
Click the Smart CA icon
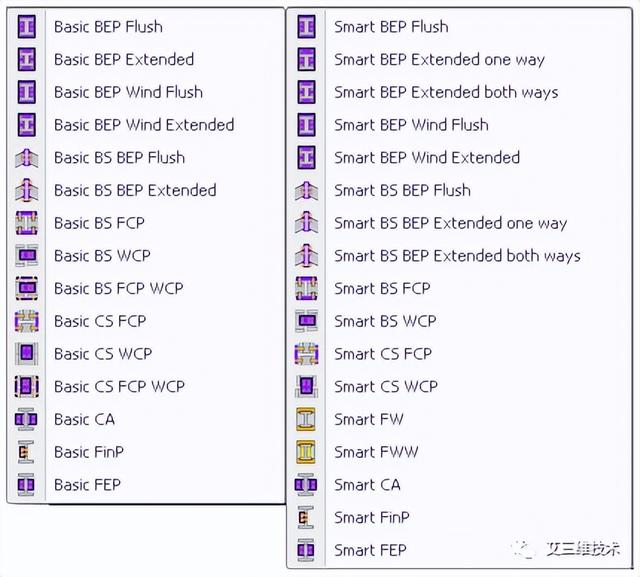pos(306,485)
